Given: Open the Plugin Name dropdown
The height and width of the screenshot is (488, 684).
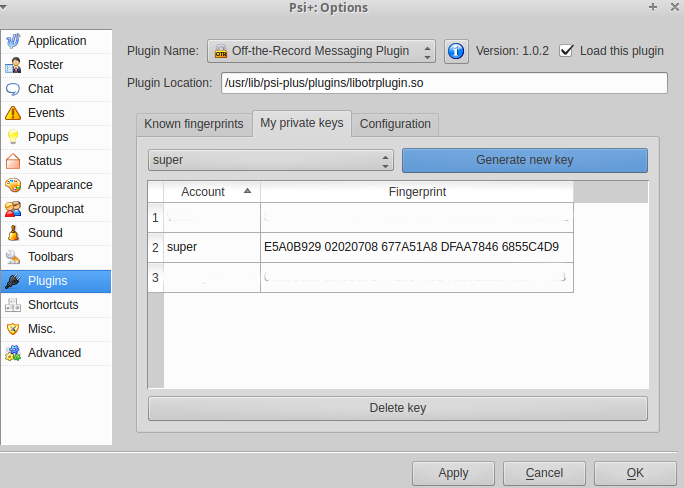Looking at the screenshot, I should (x=321, y=51).
